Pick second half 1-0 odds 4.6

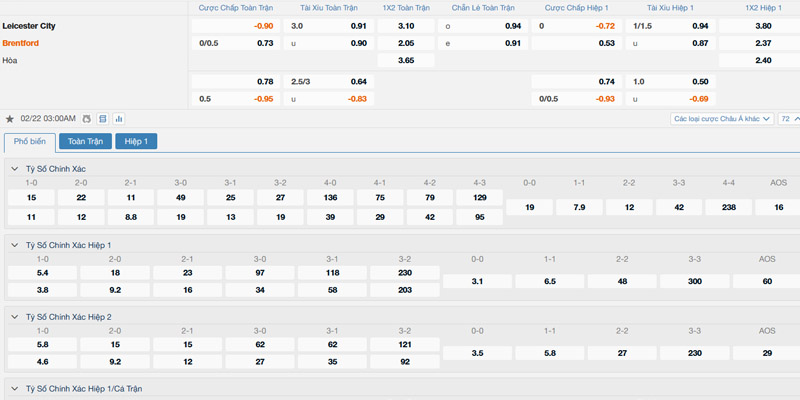point(43,362)
